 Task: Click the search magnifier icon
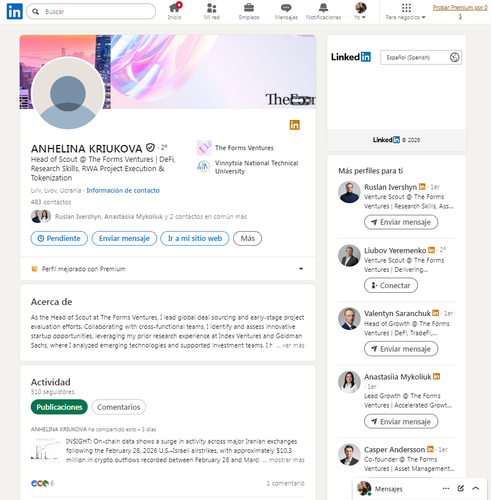pyautogui.click(x=35, y=12)
